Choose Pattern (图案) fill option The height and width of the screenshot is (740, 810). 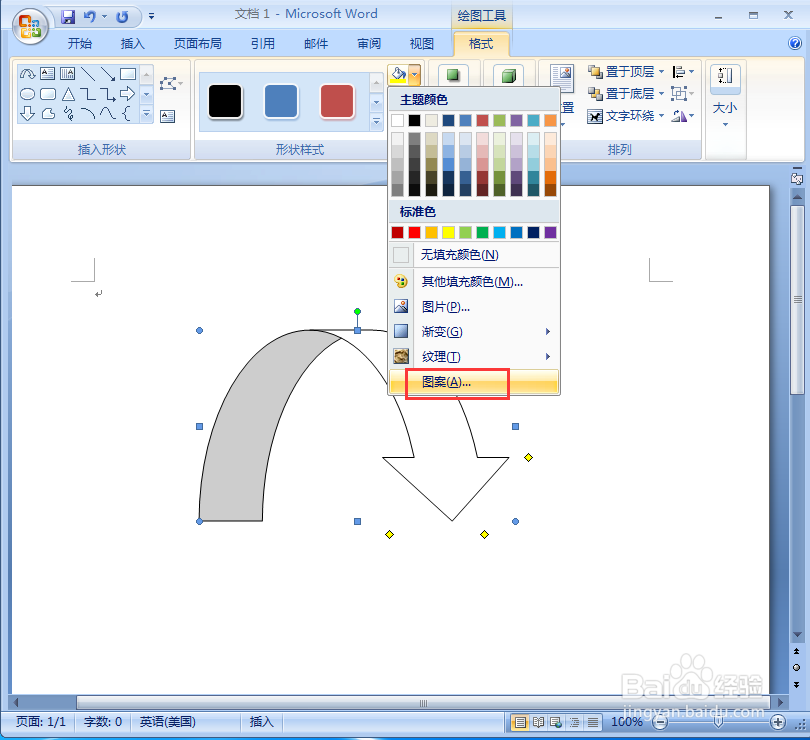pyautogui.click(x=474, y=382)
